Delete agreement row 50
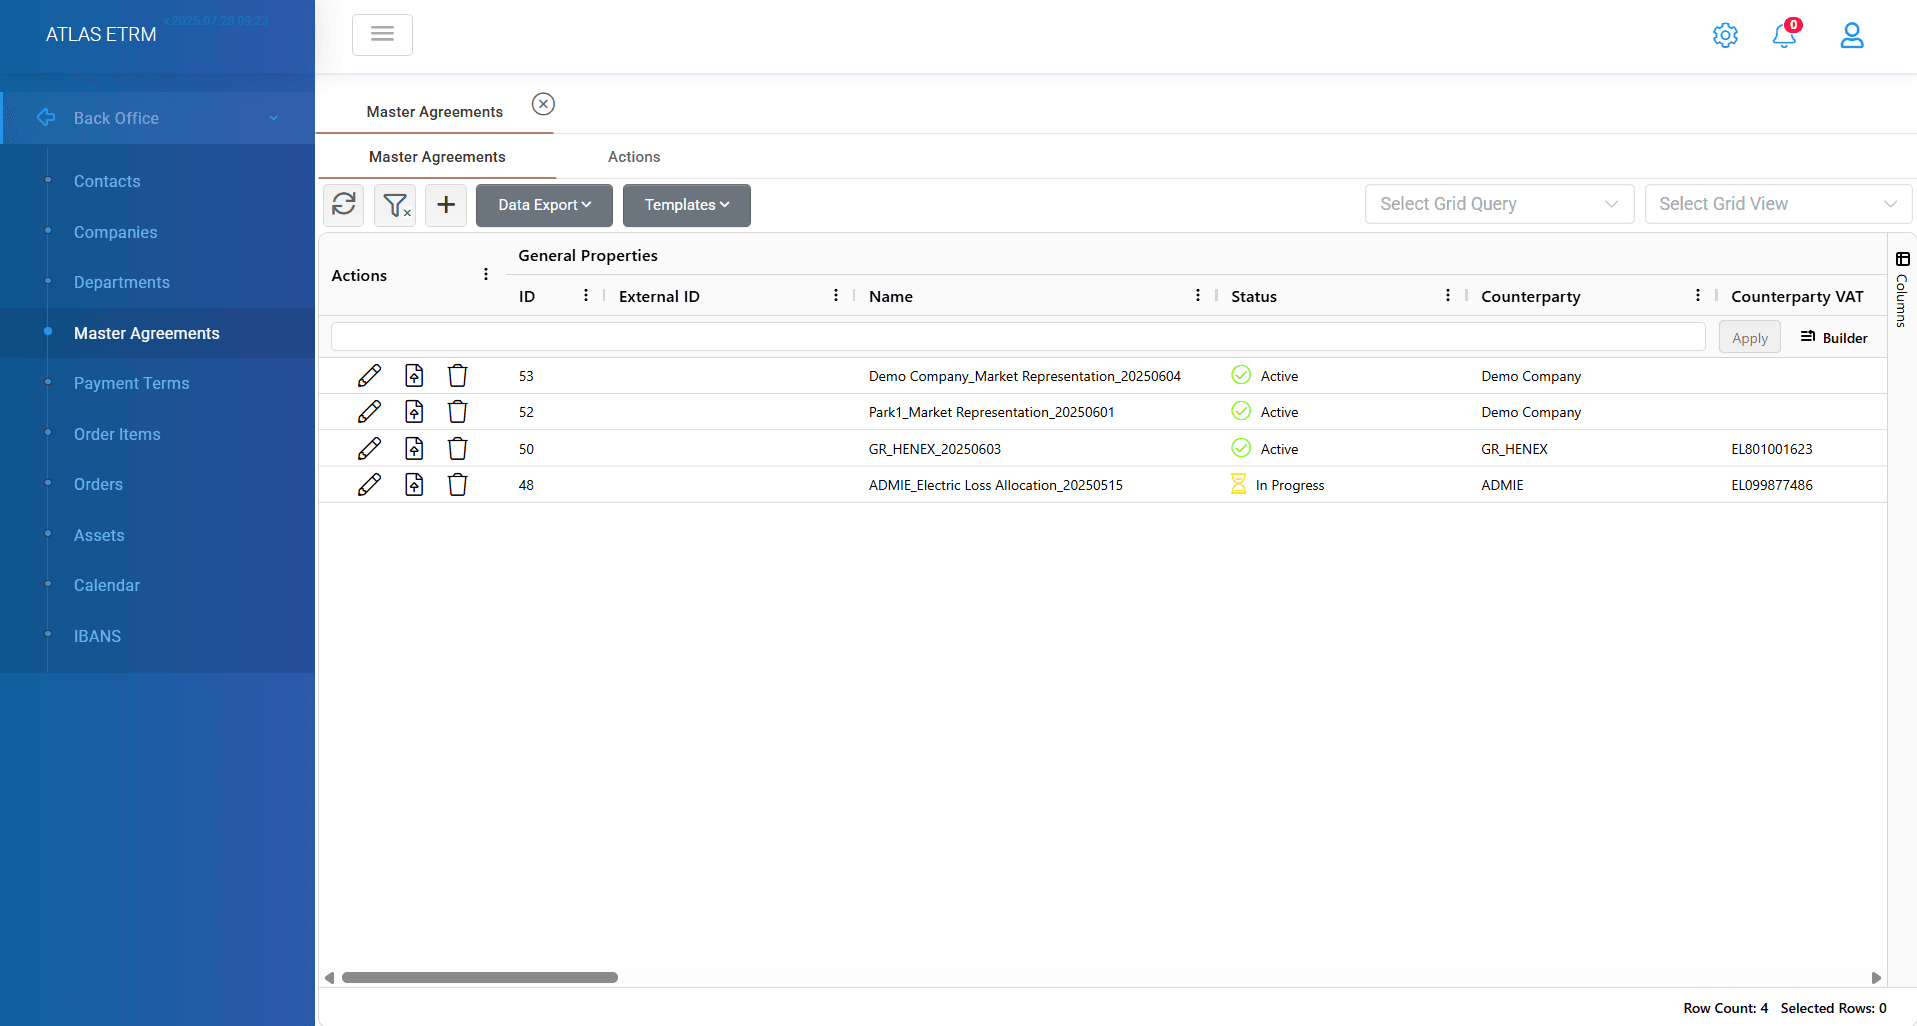Image resolution: width=1917 pixels, height=1026 pixels. coord(457,449)
